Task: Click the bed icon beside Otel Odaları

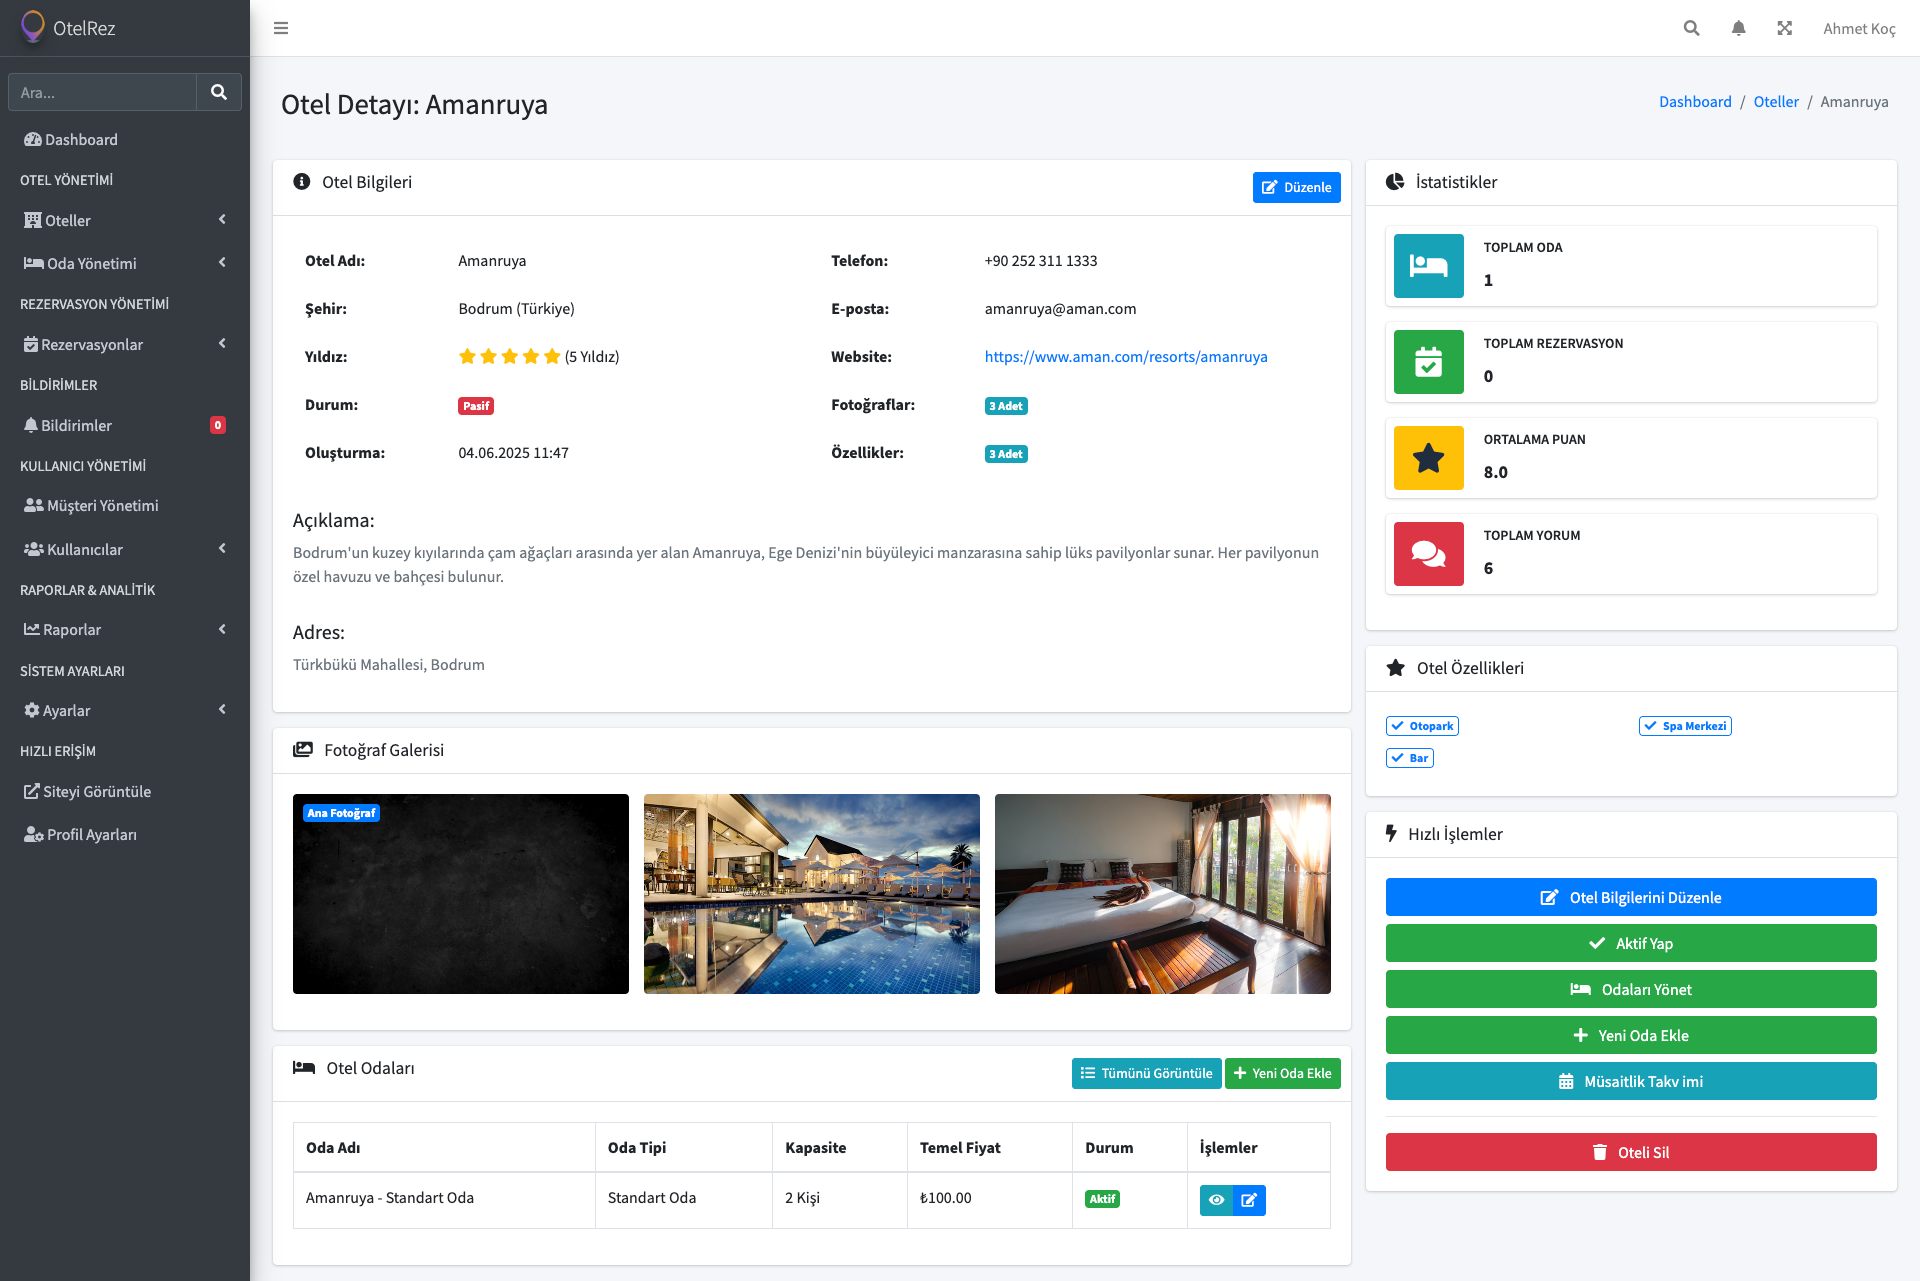Action: pyautogui.click(x=304, y=1068)
